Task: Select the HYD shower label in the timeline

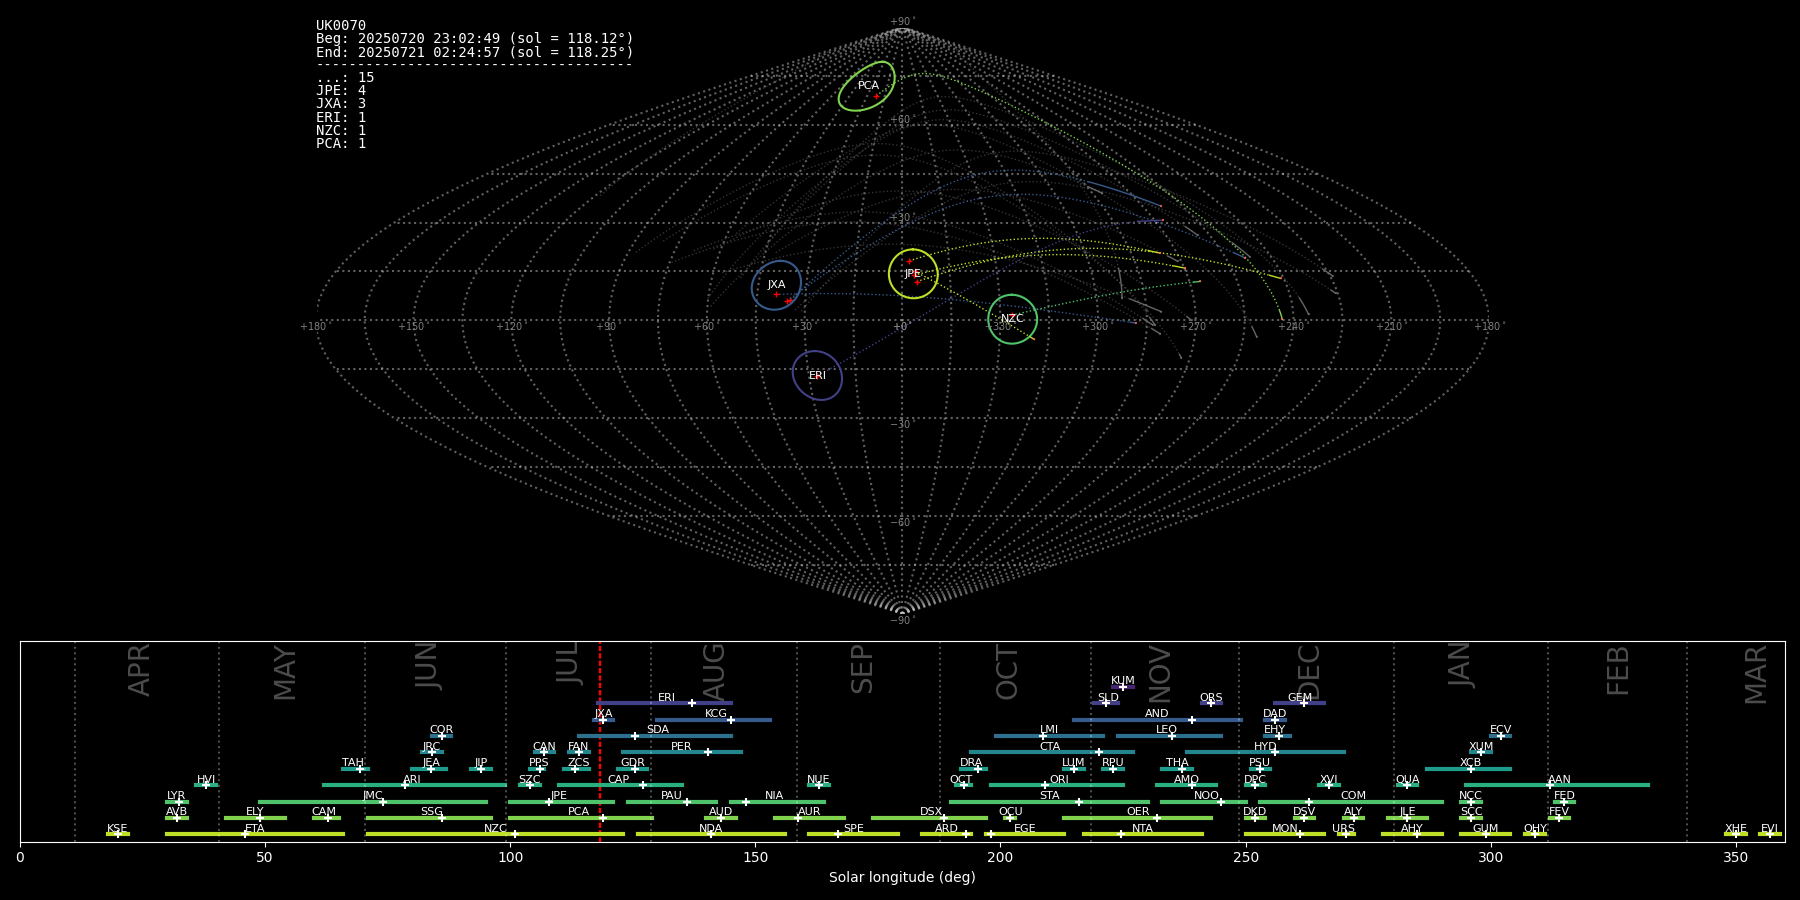Action: [x=1265, y=747]
